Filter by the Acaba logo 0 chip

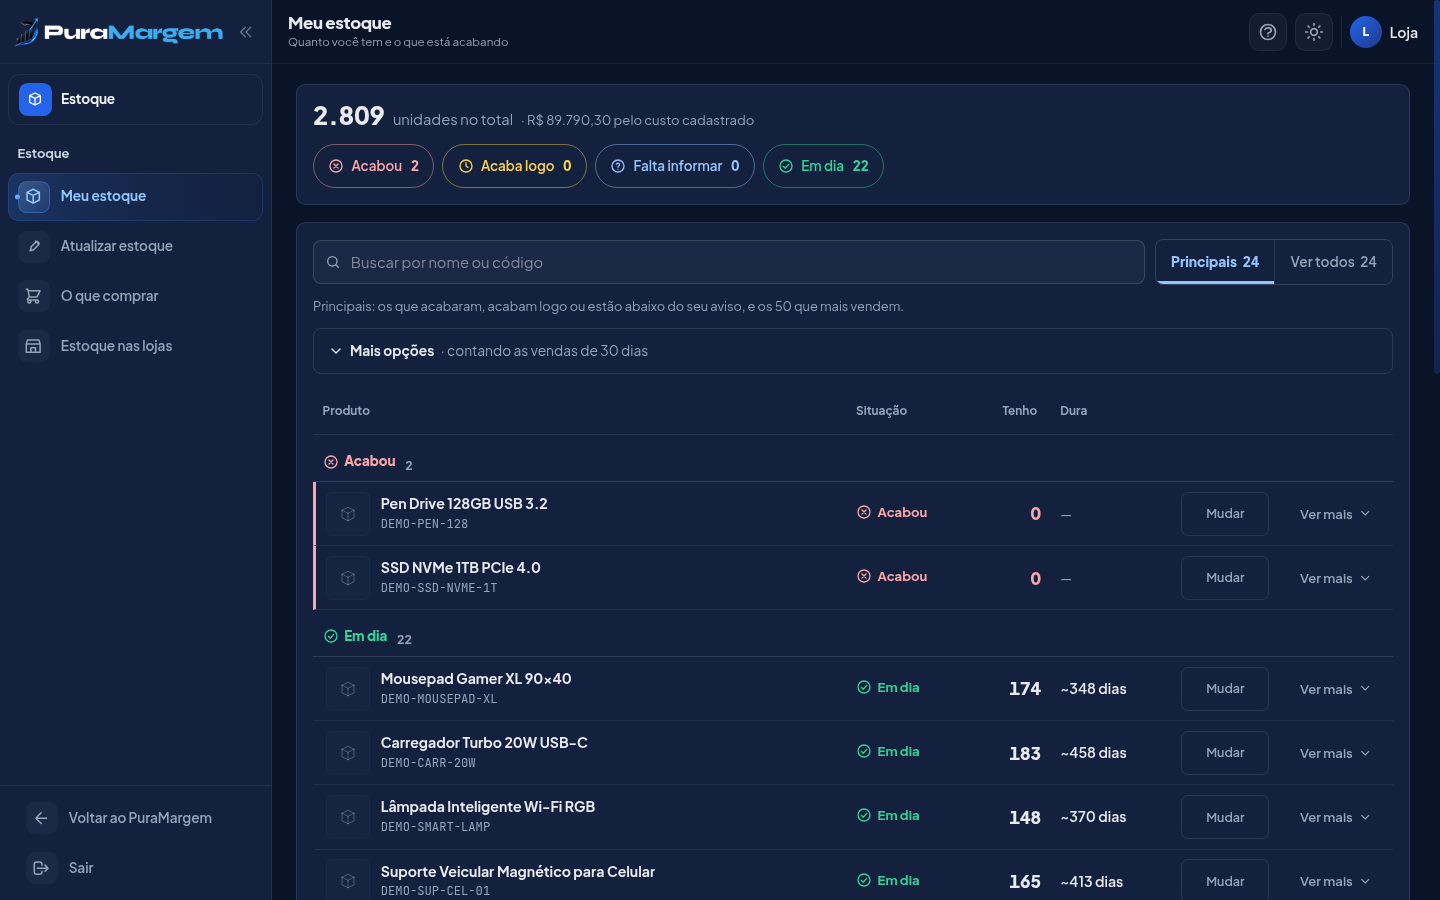pyautogui.click(x=514, y=166)
